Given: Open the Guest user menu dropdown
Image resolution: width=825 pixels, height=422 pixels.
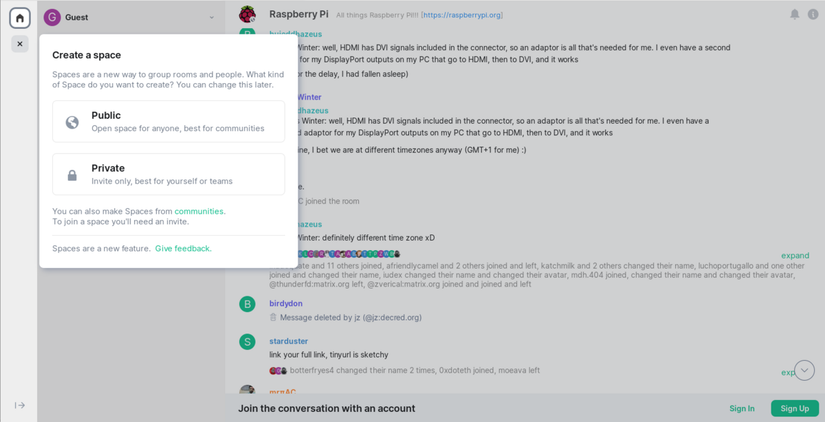Looking at the screenshot, I should (211, 17).
